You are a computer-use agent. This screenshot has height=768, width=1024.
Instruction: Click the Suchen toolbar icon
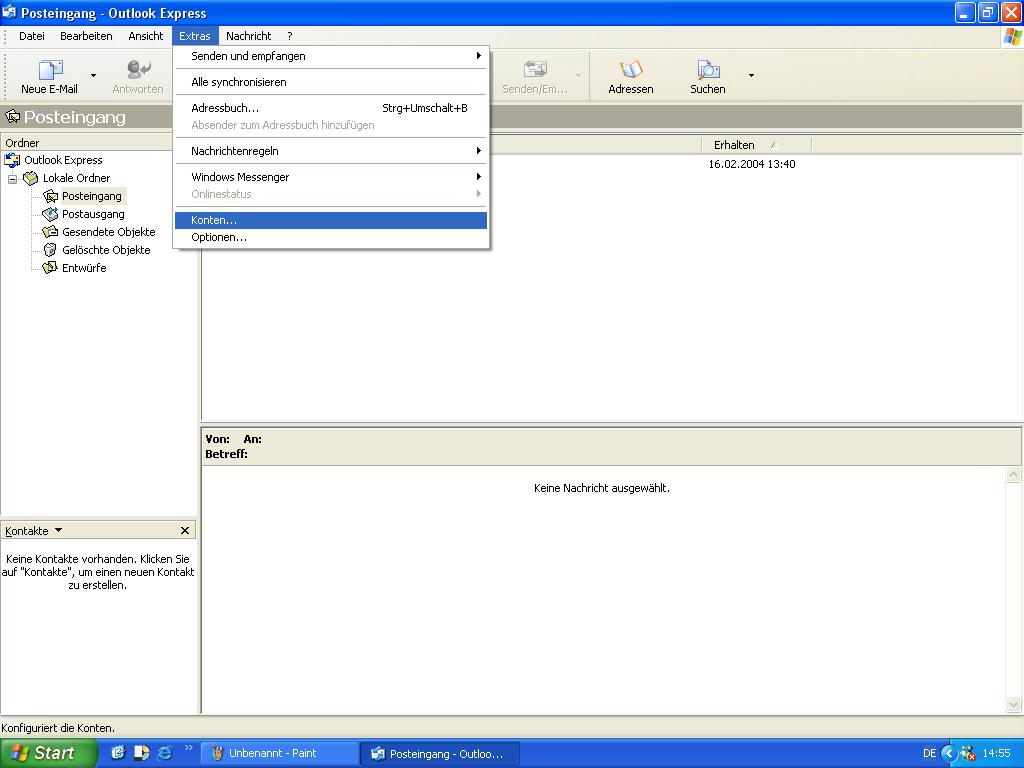[x=708, y=69]
